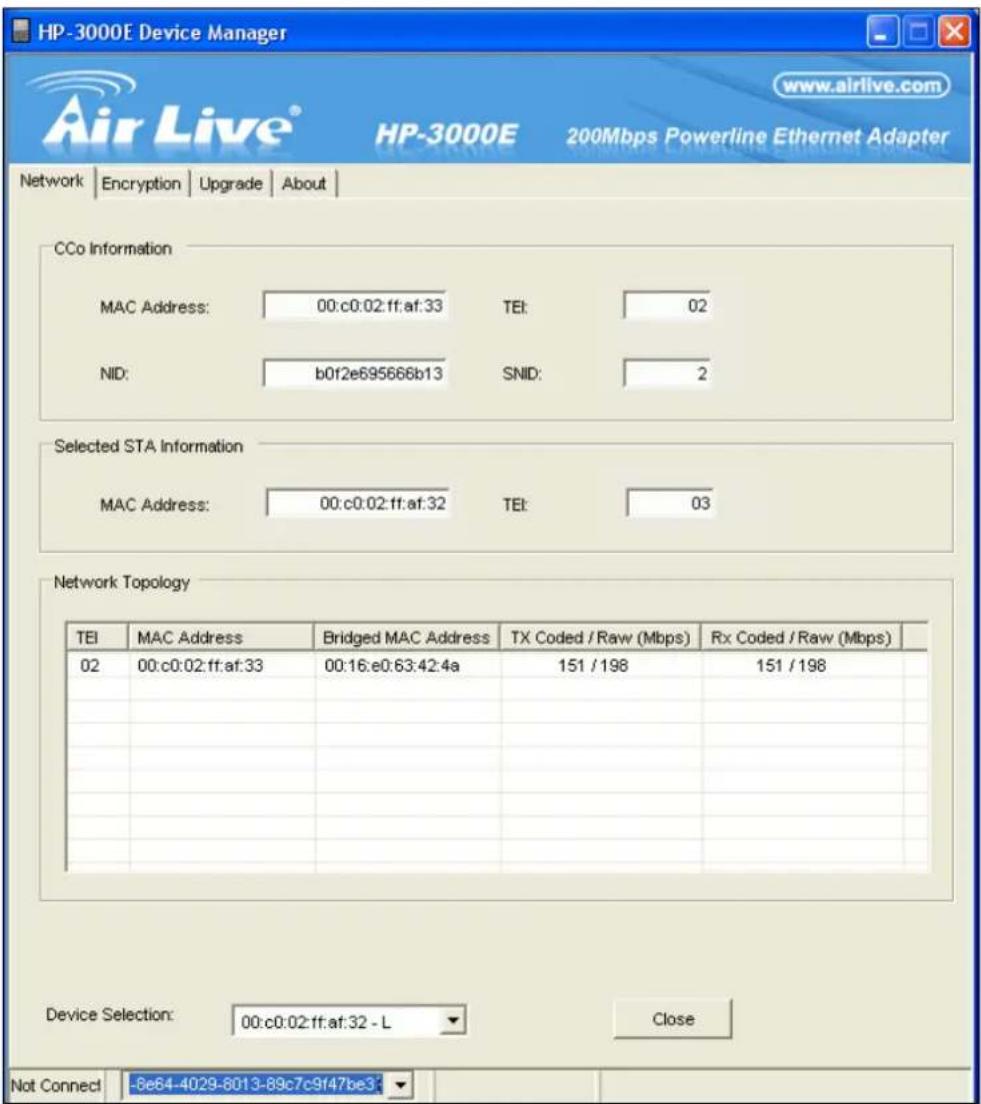Click bridged MAC 00:16:e0:63:42:4a cell

click(392, 665)
